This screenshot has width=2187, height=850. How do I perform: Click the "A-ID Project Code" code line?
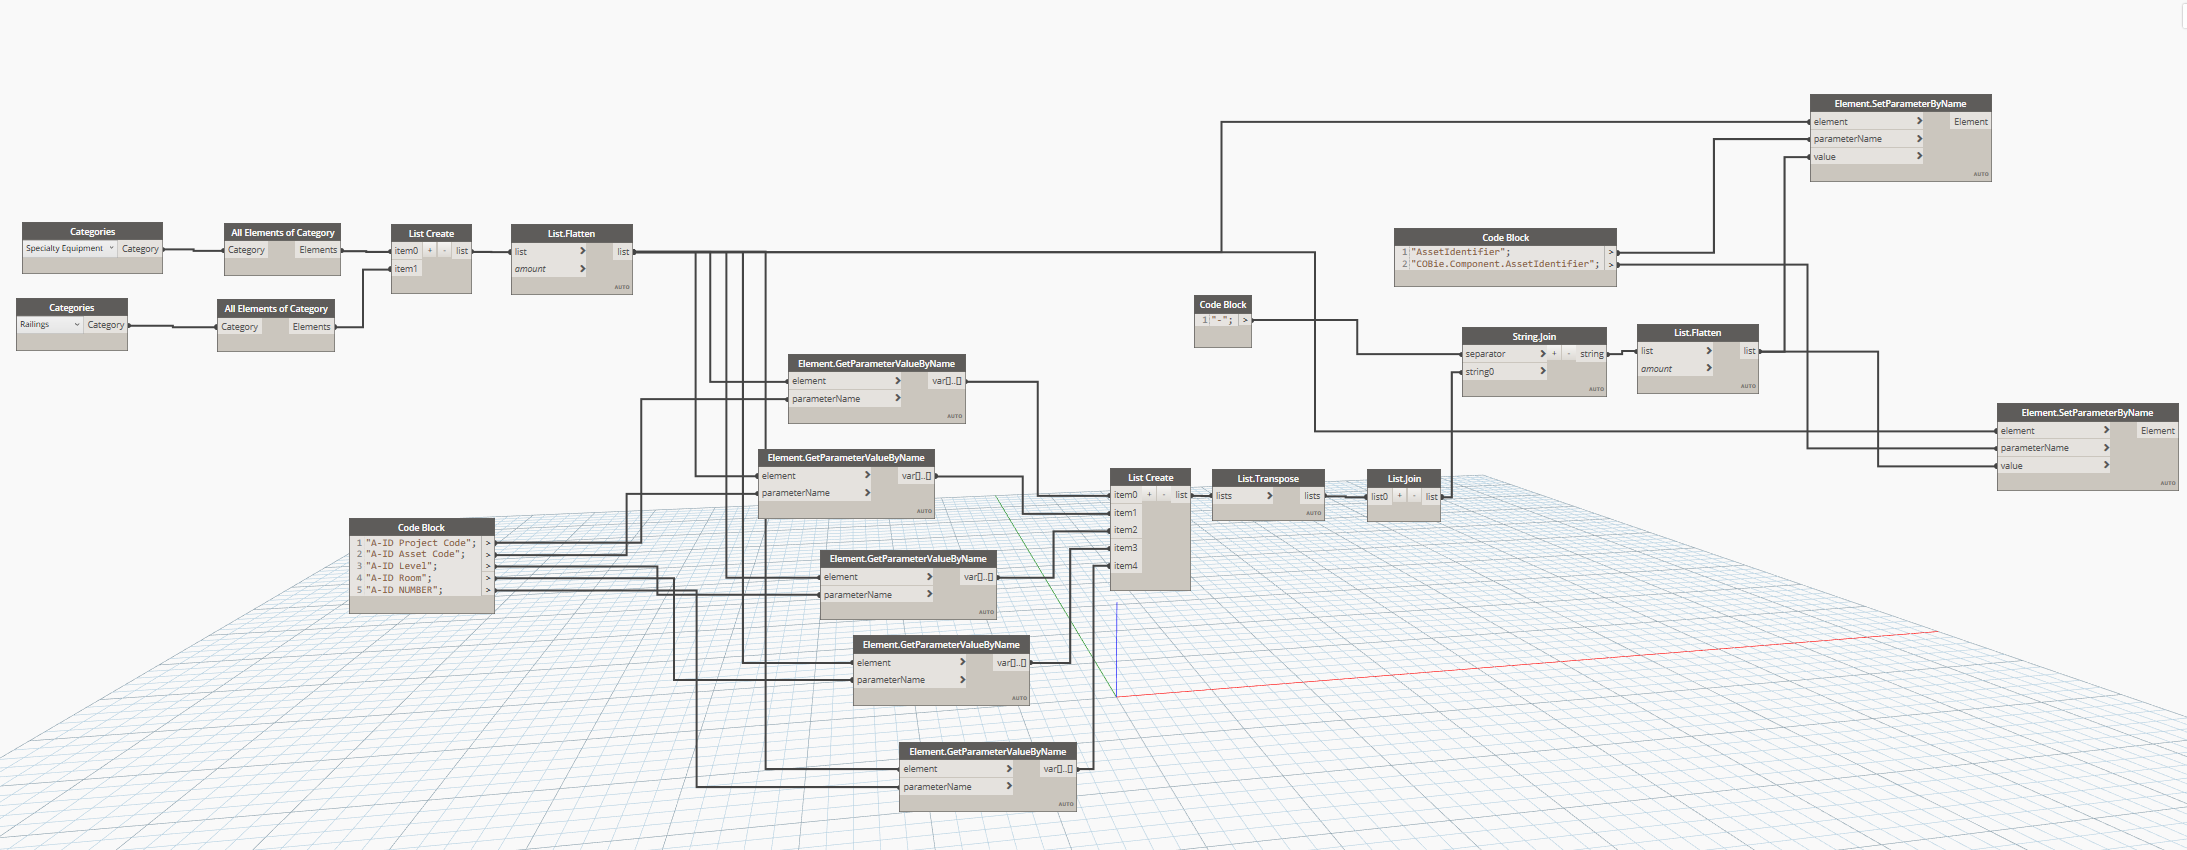(x=420, y=543)
